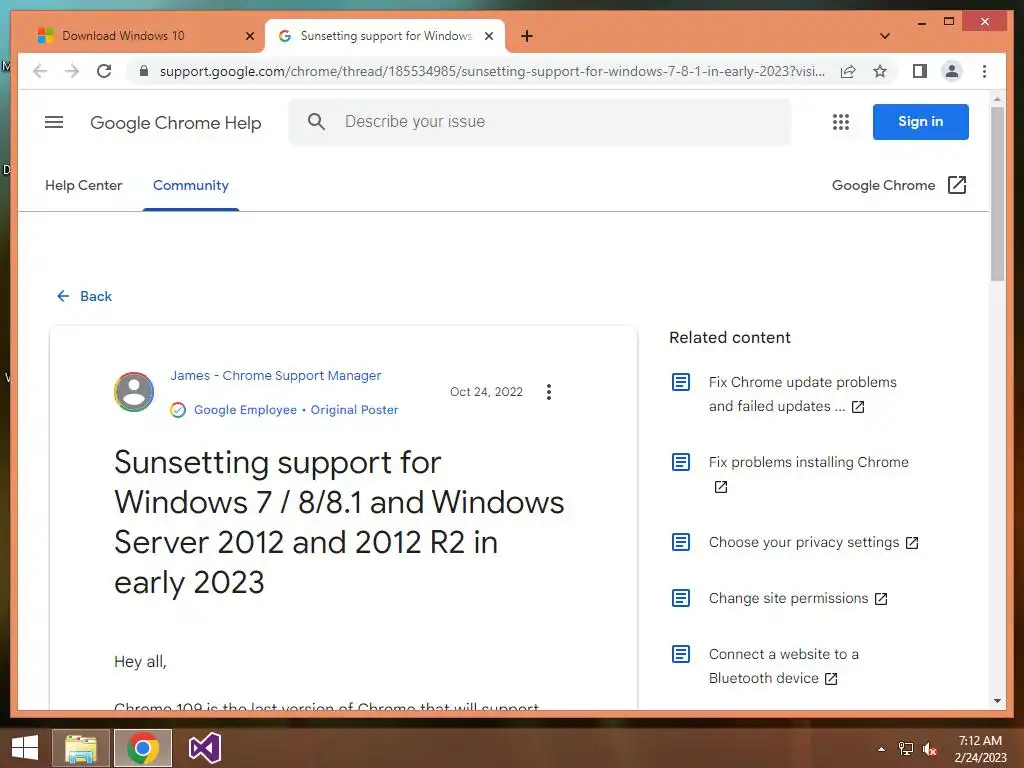Click the muted volume tray icon
Viewport: 1024px width, 768px height.
point(929,749)
